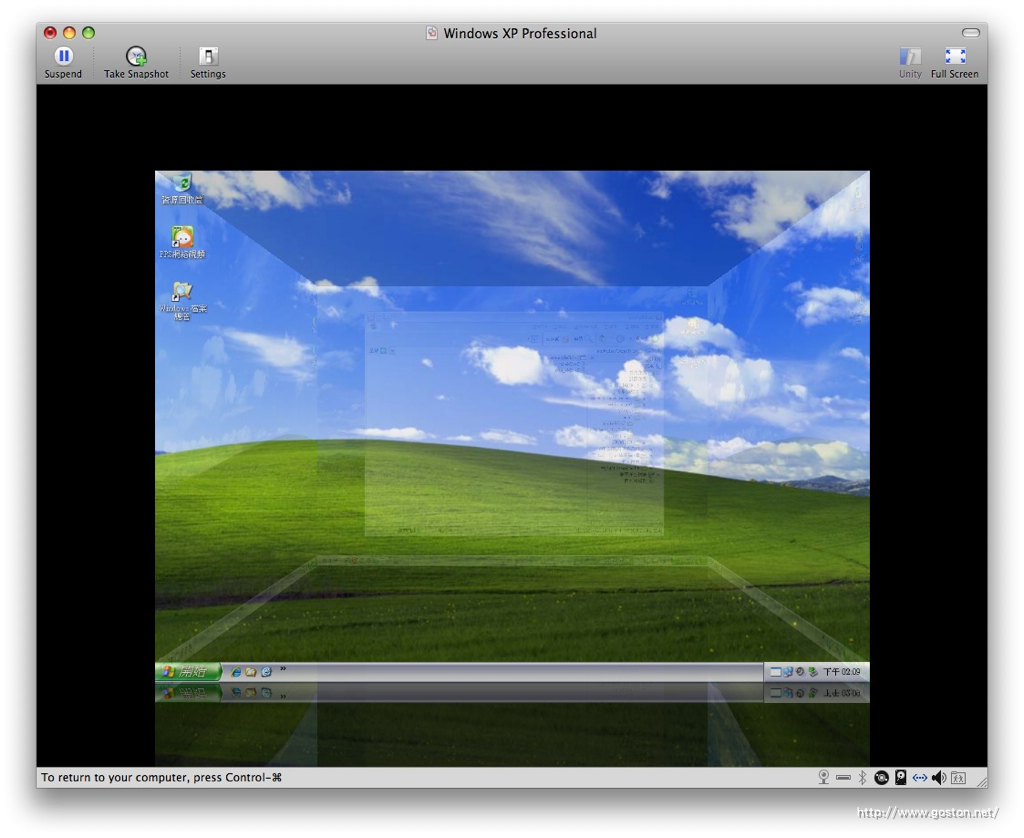Click the USB device status icon
1024x838 pixels.
[843, 777]
